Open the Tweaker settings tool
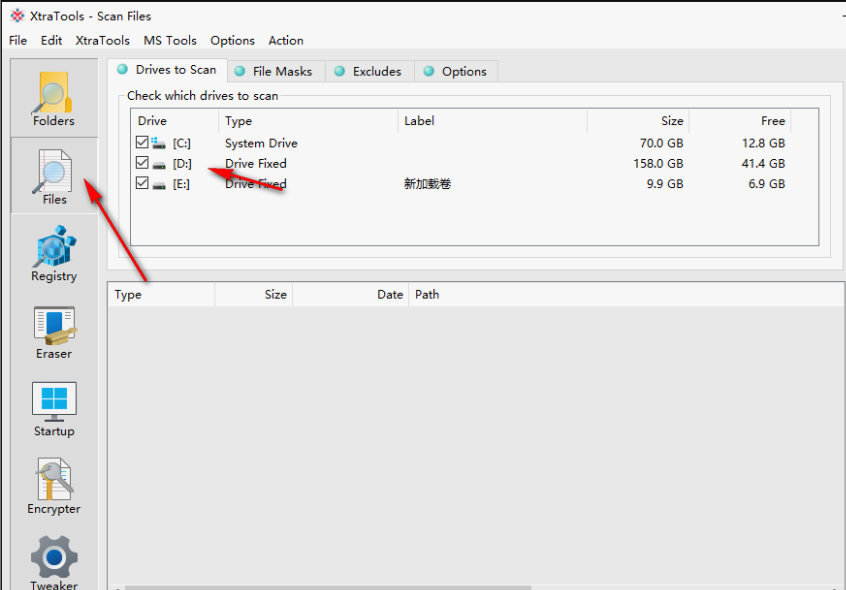This screenshot has height=590, width=846. pyautogui.click(x=54, y=563)
